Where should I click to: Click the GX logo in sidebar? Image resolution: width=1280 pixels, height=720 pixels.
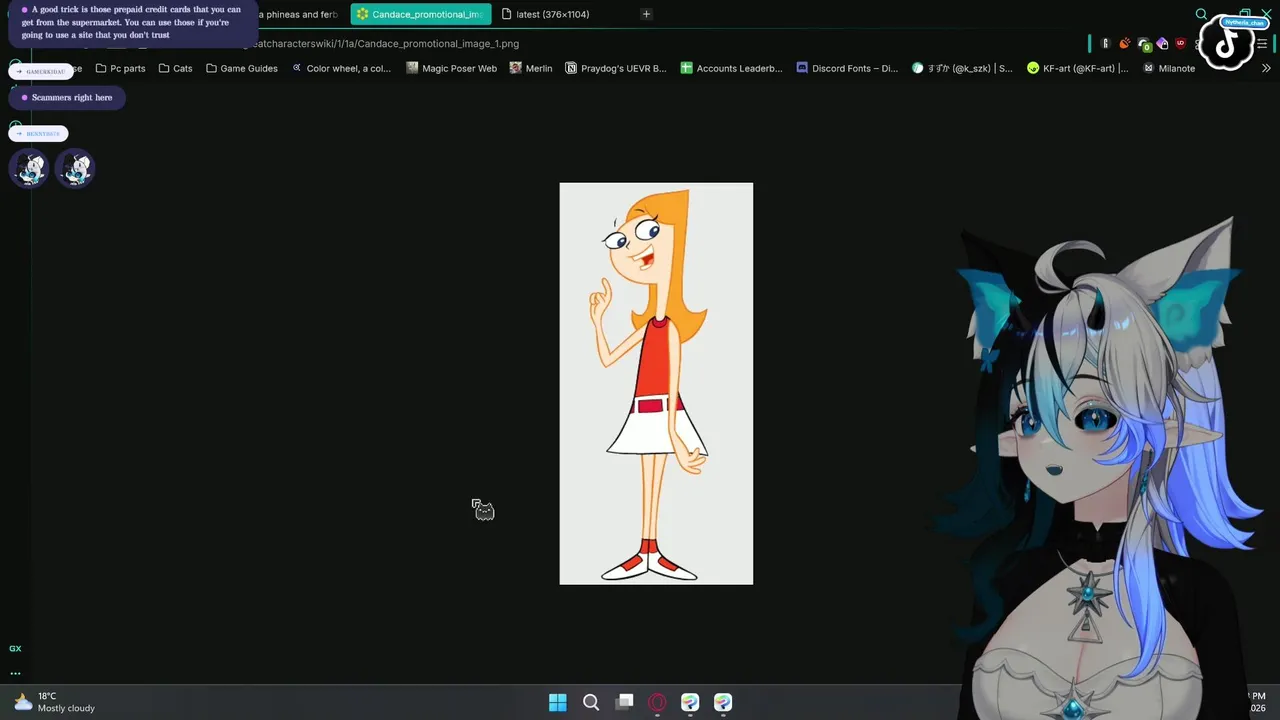point(15,649)
